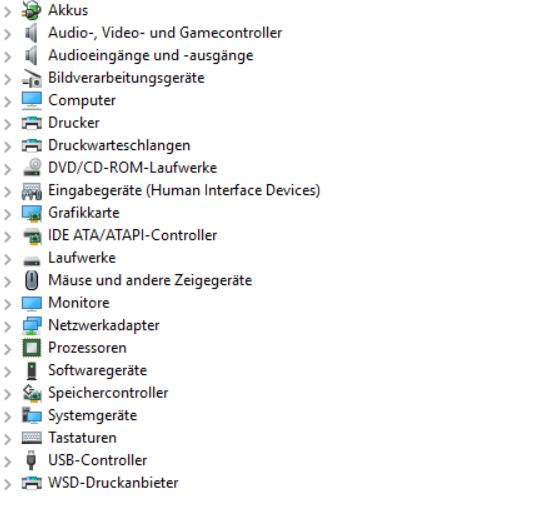Expand the IDE ATA/ATAPI-Controller node
Viewport: 548px width, 509px height.
(x=8, y=237)
